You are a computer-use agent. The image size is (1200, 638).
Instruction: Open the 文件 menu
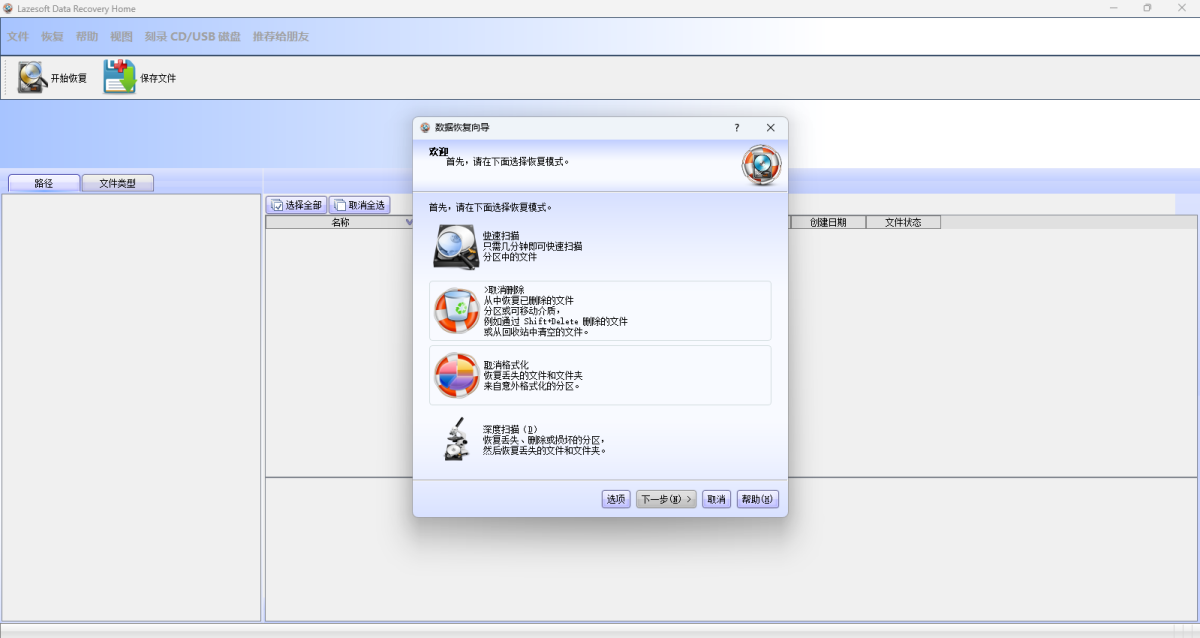(x=18, y=36)
